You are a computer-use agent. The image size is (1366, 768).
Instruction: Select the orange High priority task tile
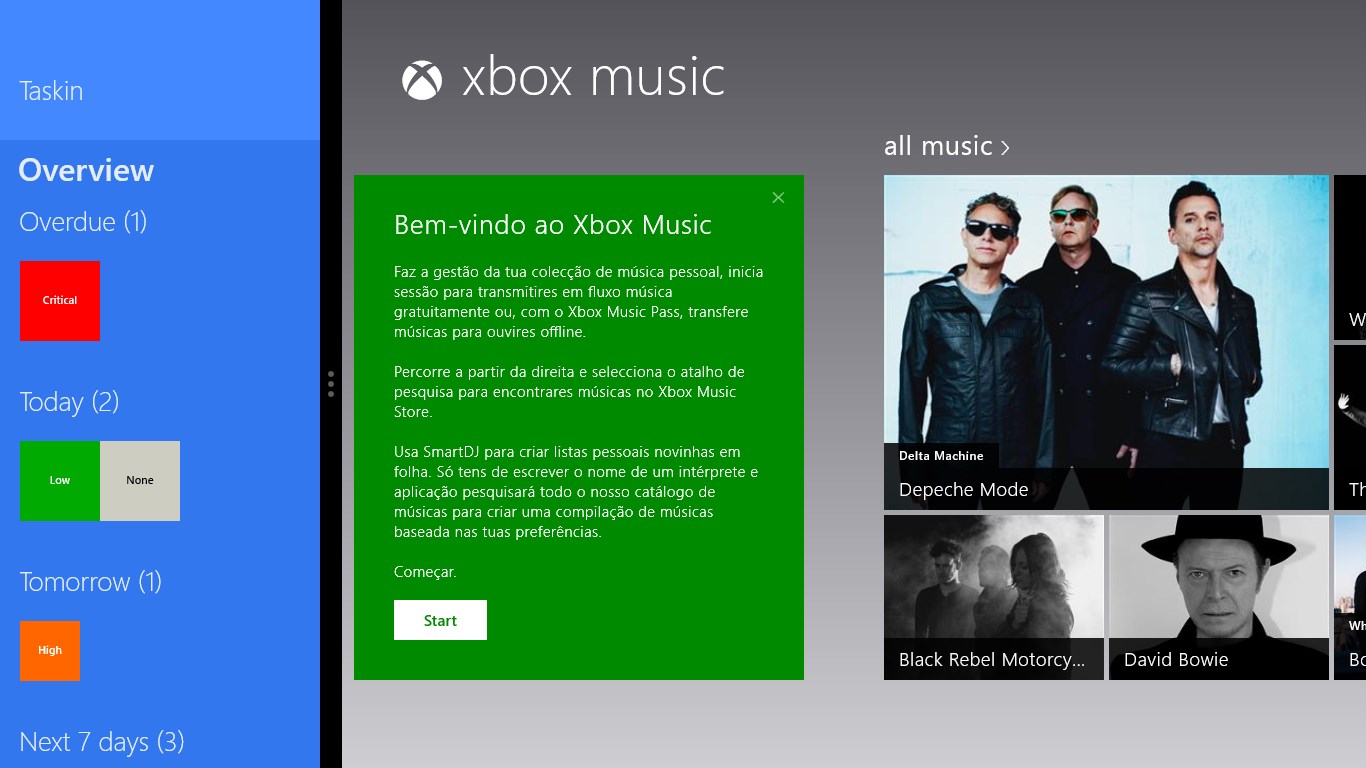50,650
